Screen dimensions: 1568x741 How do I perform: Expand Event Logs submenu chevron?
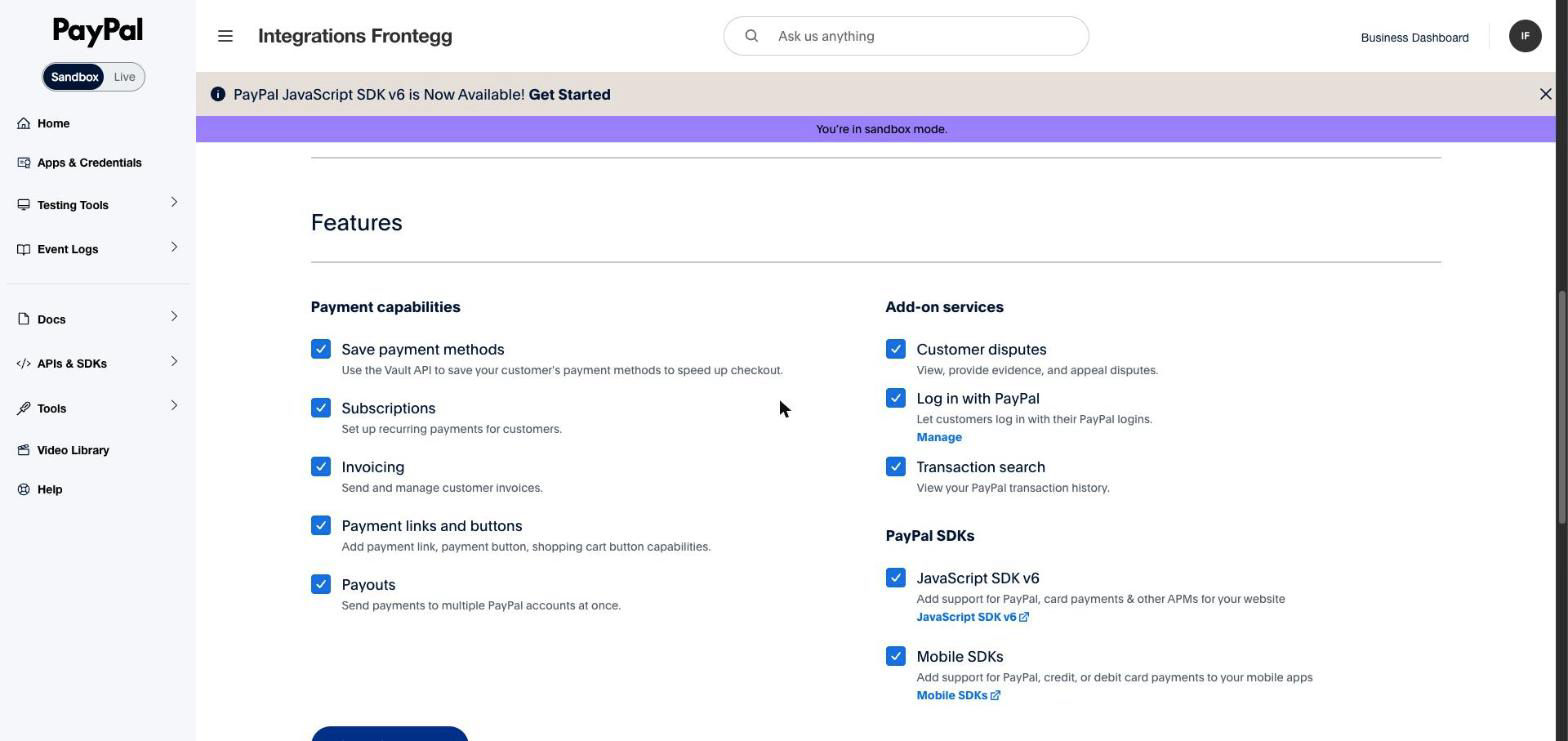pyautogui.click(x=174, y=247)
